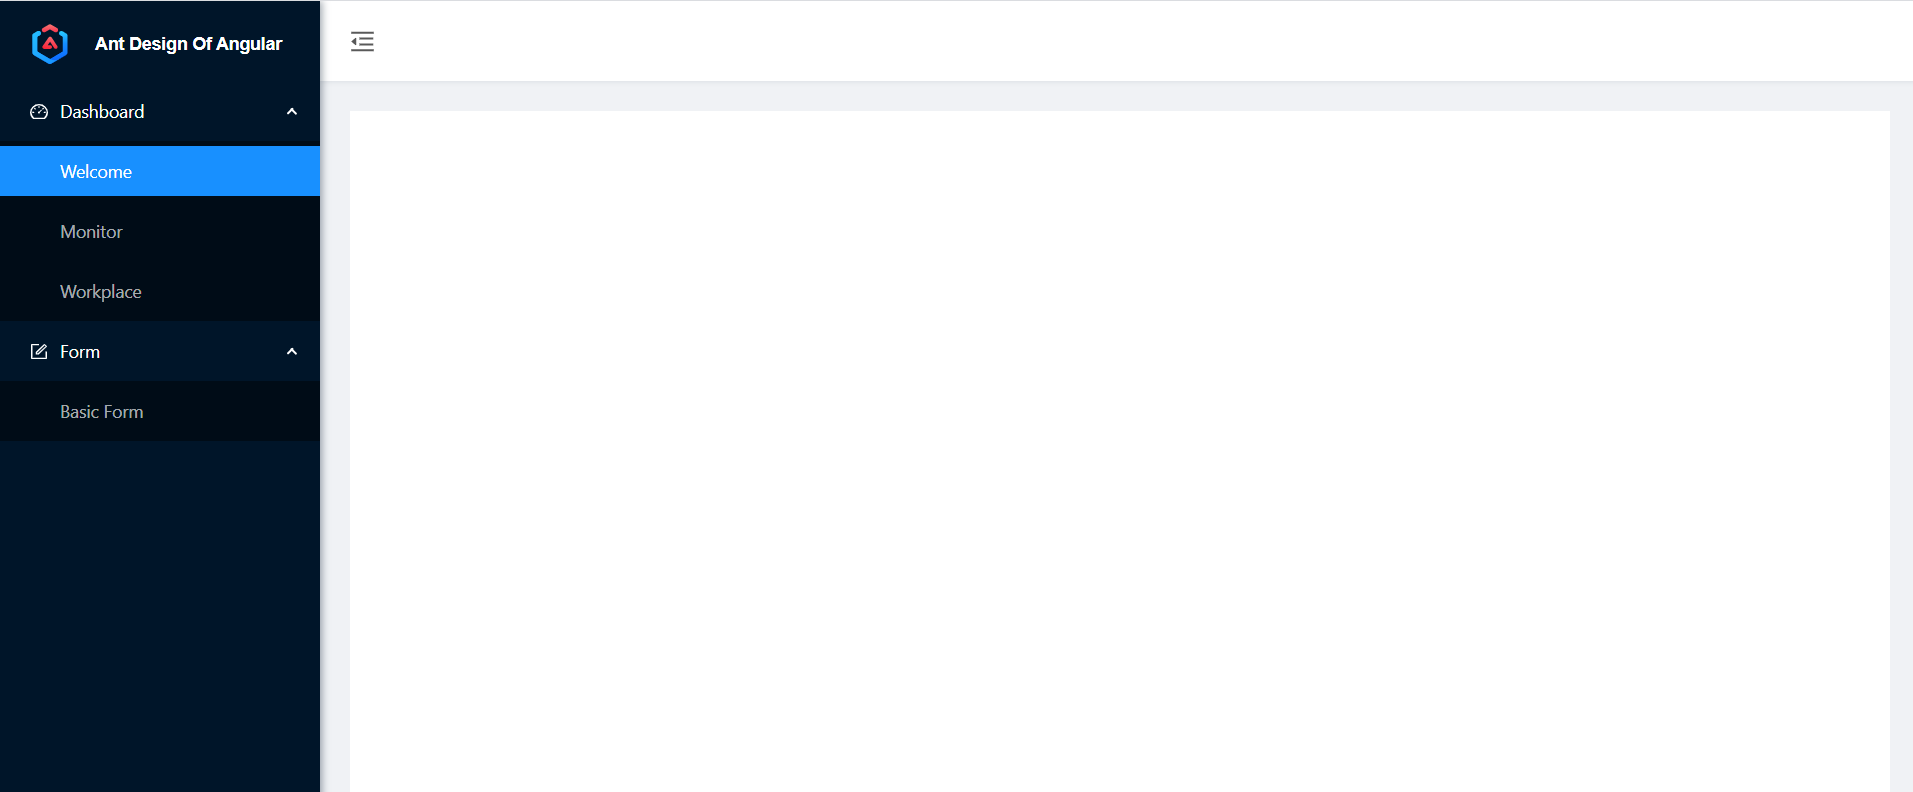Open the Monitor page
The image size is (1913, 792).
coord(91,232)
